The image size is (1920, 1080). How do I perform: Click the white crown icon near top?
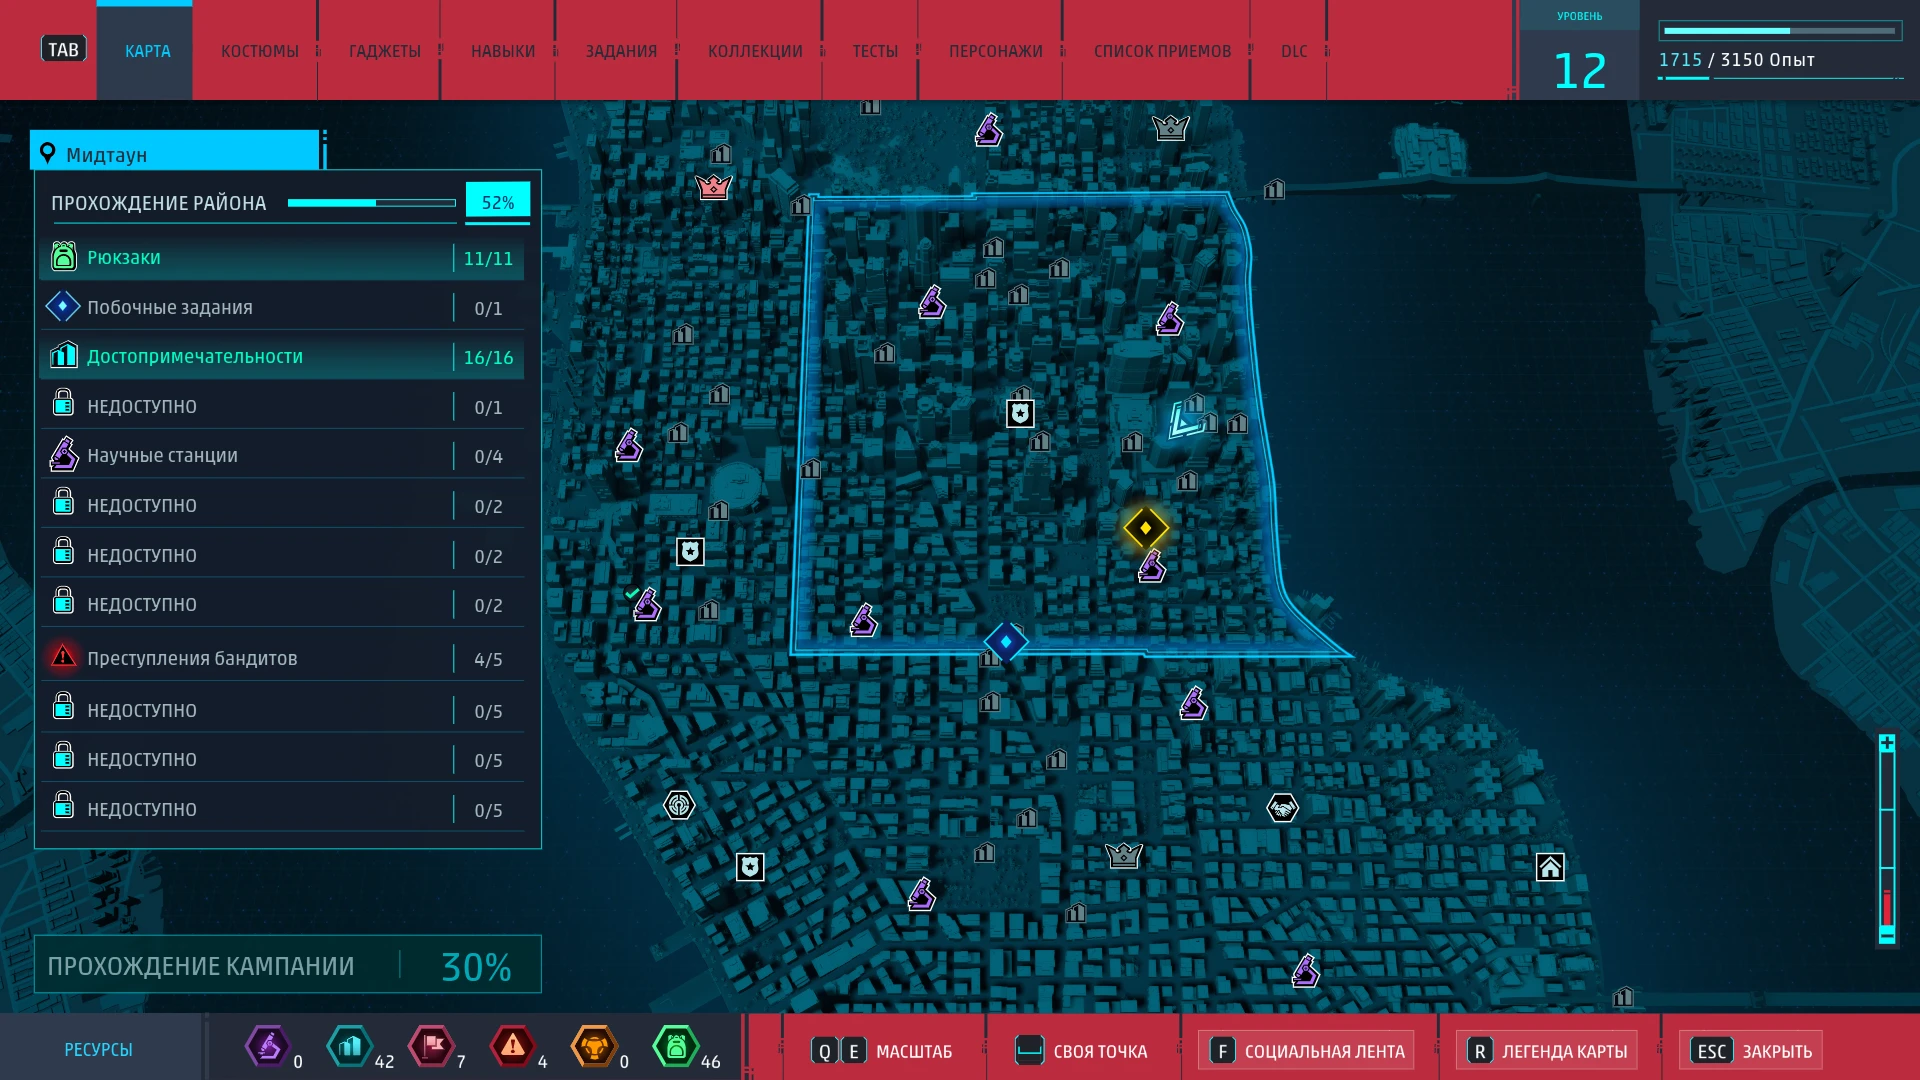pos(1170,128)
